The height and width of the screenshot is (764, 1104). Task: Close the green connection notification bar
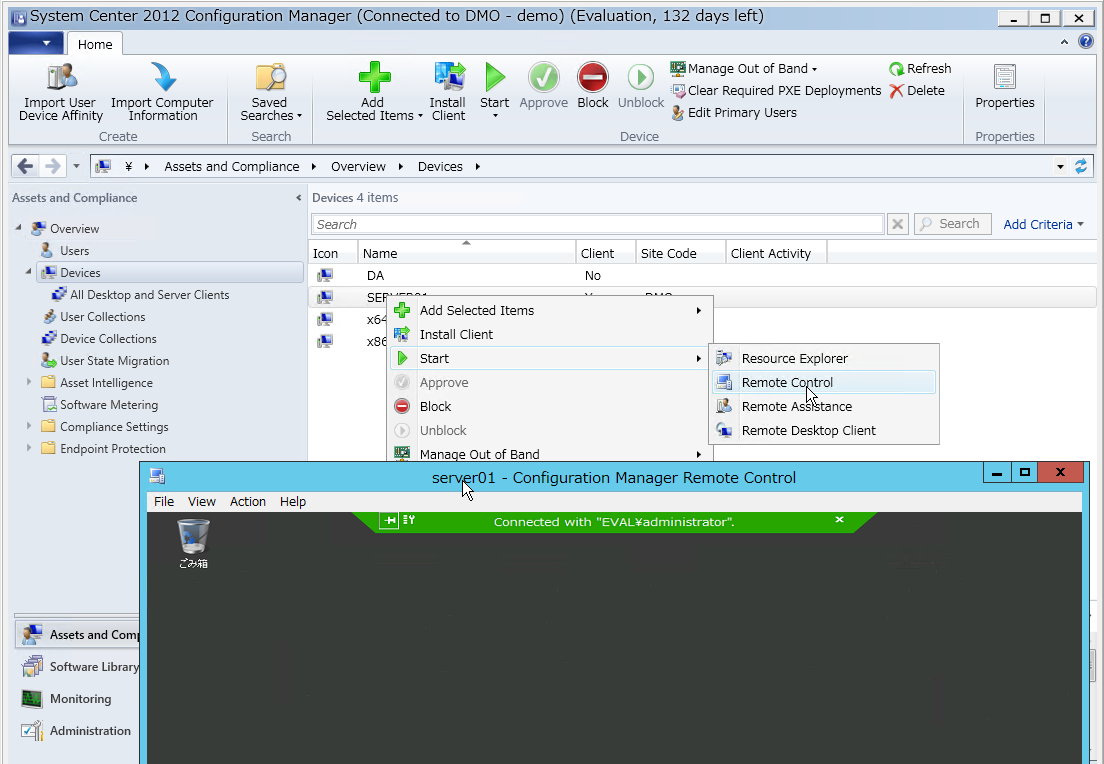(x=839, y=520)
